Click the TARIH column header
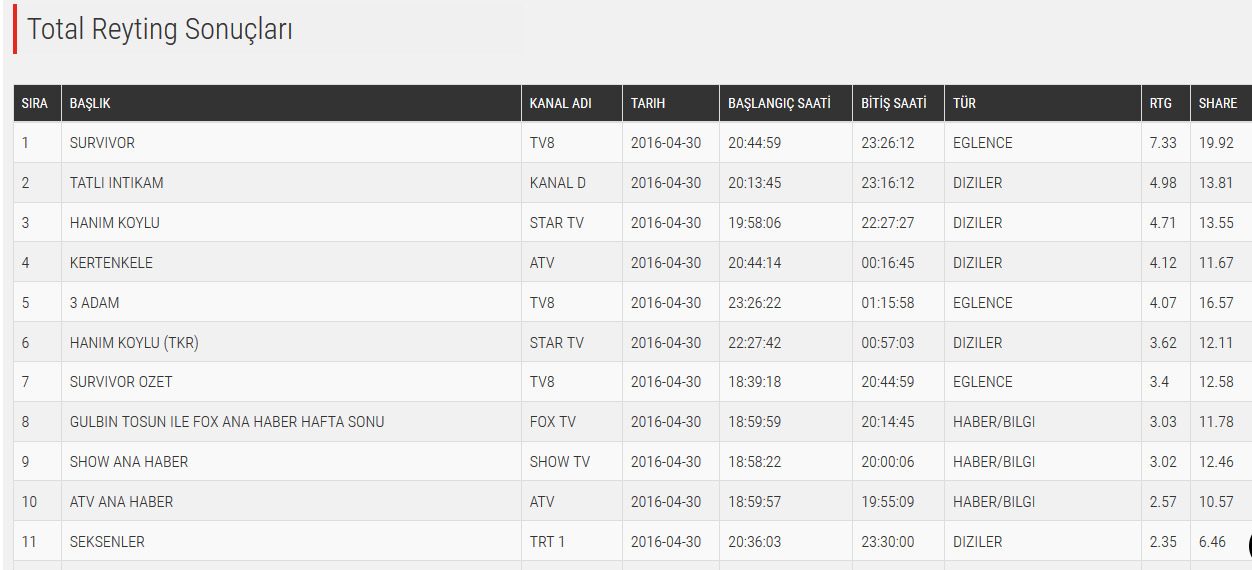Viewport: 1252px width, 570px height. click(x=648, y=103)
